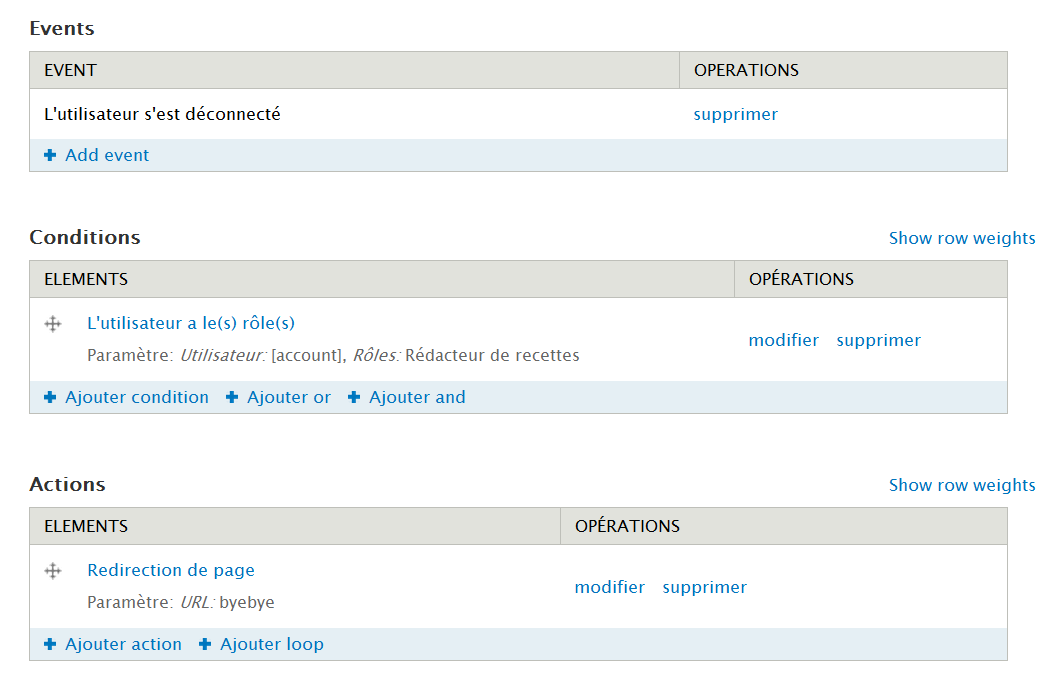Show row weights for the Actions table
1052x679 pixels.
[961, 485]
